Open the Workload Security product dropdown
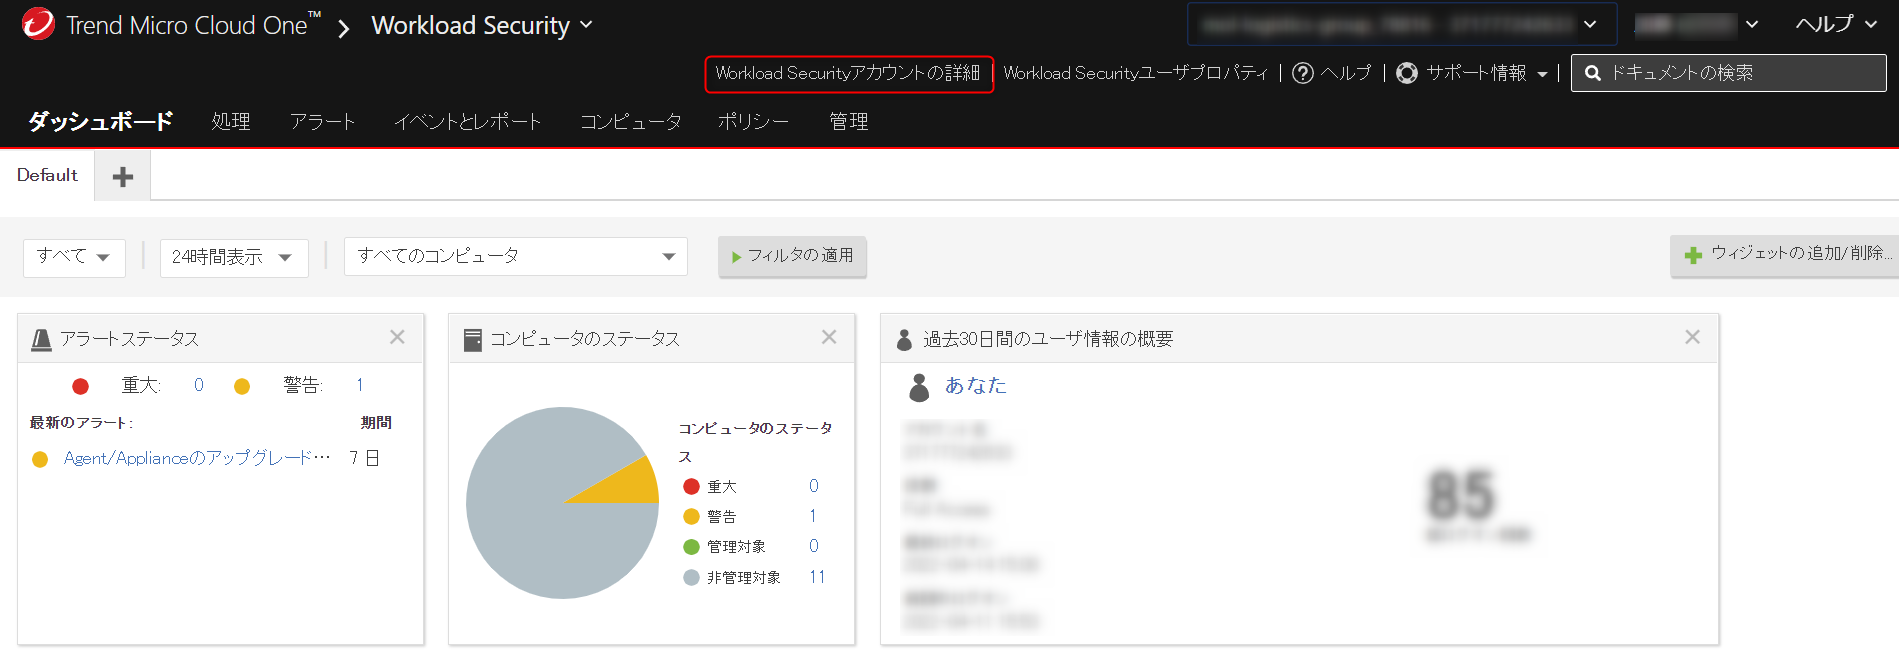Viewport: 1899px width, 665px height. [482, 25]
